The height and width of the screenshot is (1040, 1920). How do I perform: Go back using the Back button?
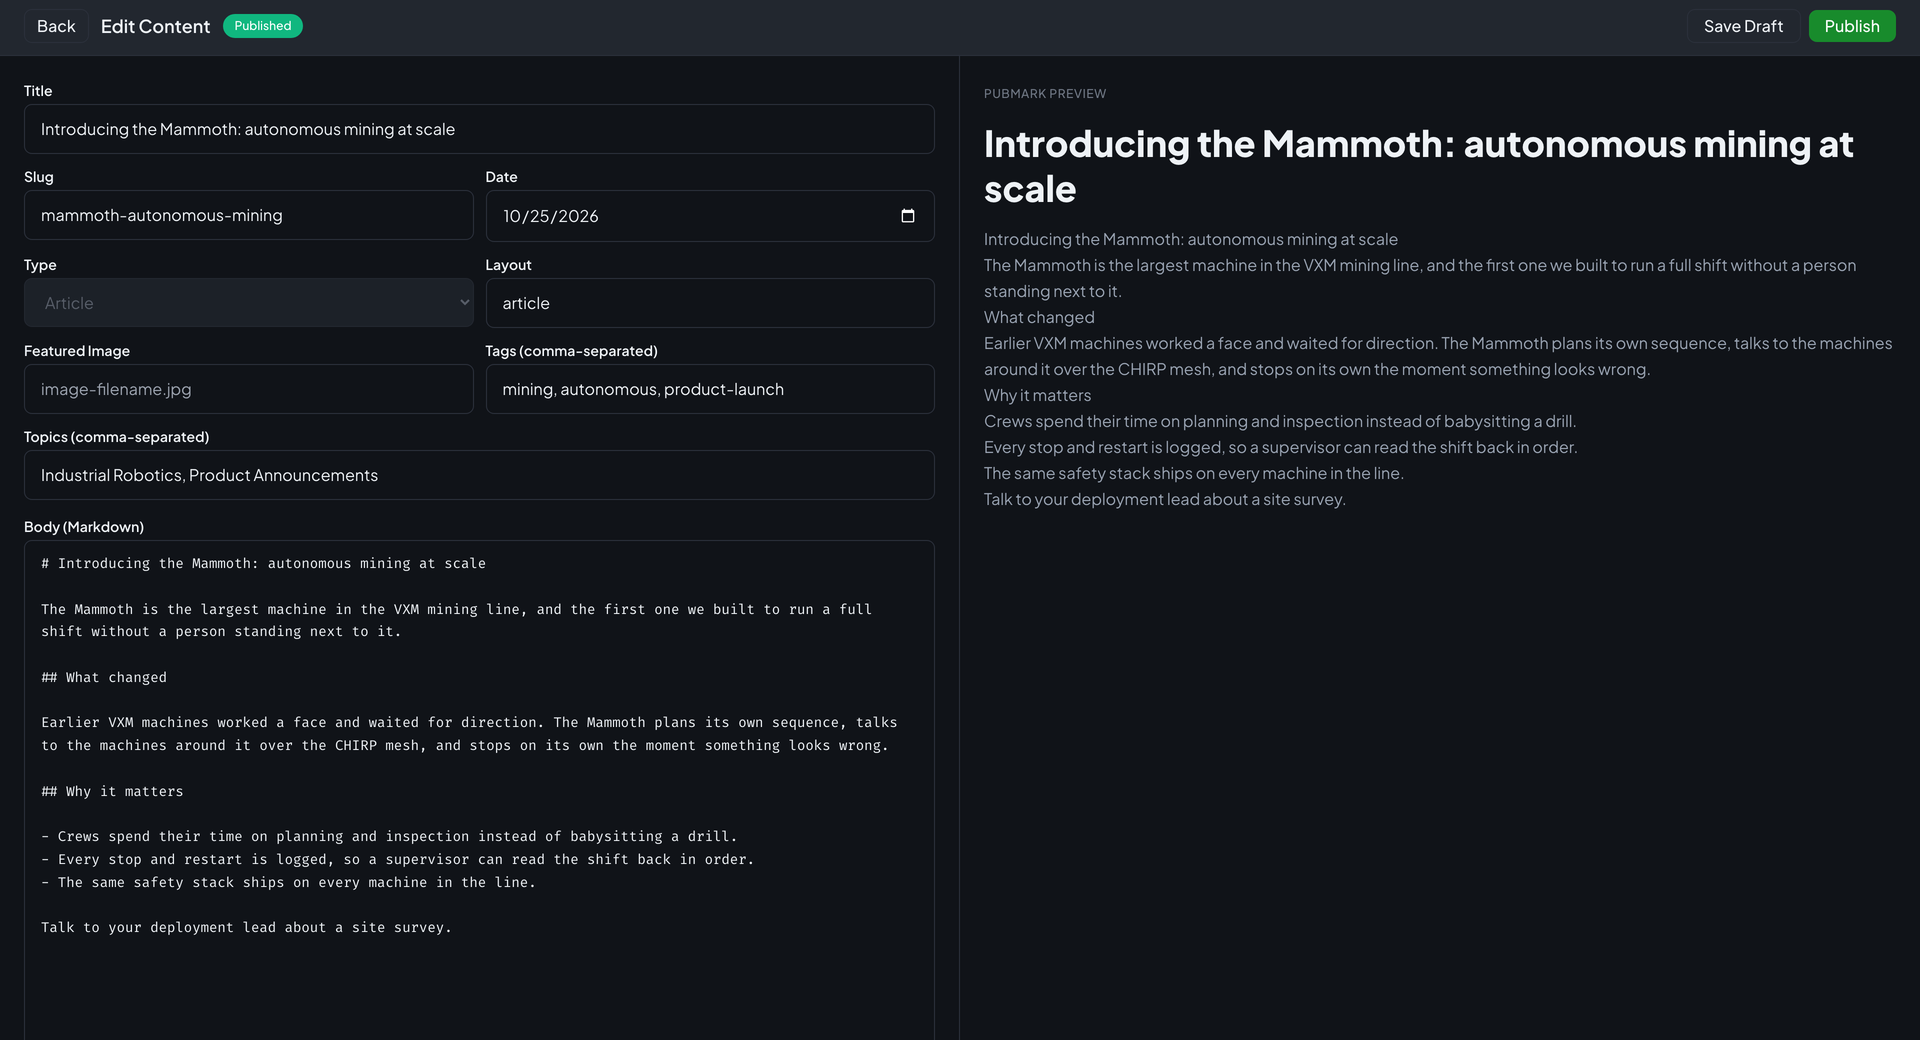[56, 26]
